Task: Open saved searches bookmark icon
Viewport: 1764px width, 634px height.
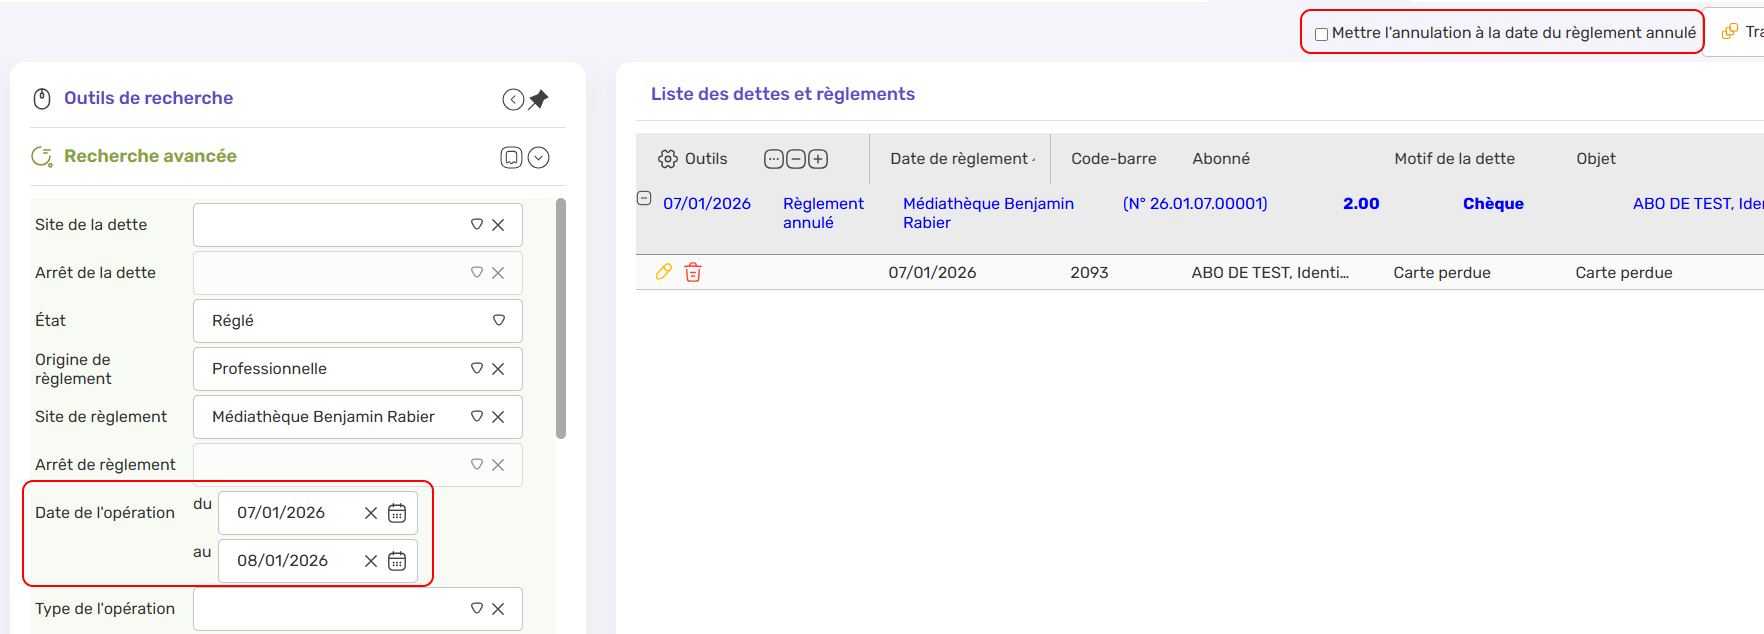Action: tap(511, 157)
